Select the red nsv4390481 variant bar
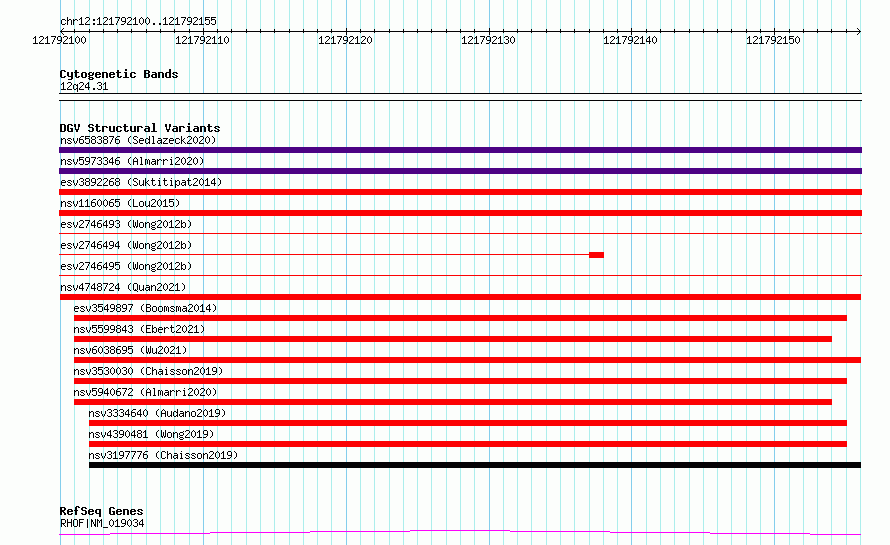 tap(468, 444)
